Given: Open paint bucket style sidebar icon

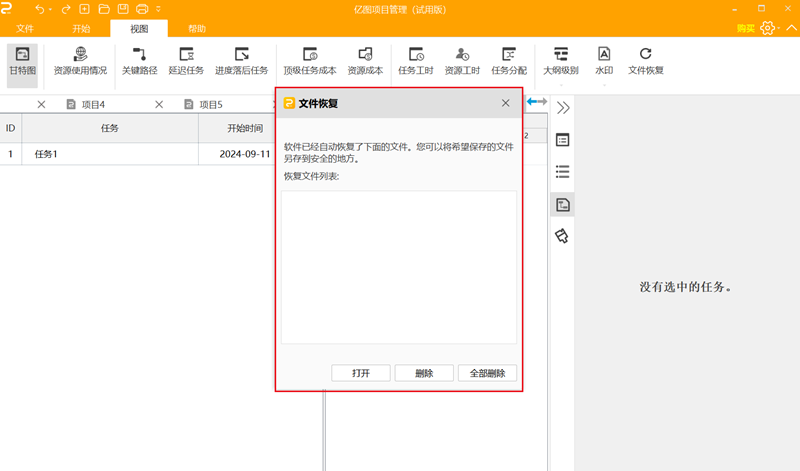Looking at the screenshot, I should [562, 236].
